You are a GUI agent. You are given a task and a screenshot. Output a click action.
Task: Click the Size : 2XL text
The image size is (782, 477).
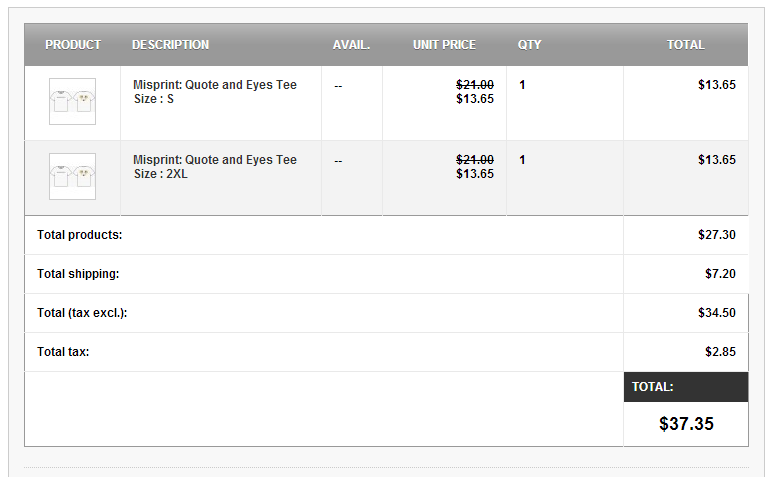click(160, 174)
